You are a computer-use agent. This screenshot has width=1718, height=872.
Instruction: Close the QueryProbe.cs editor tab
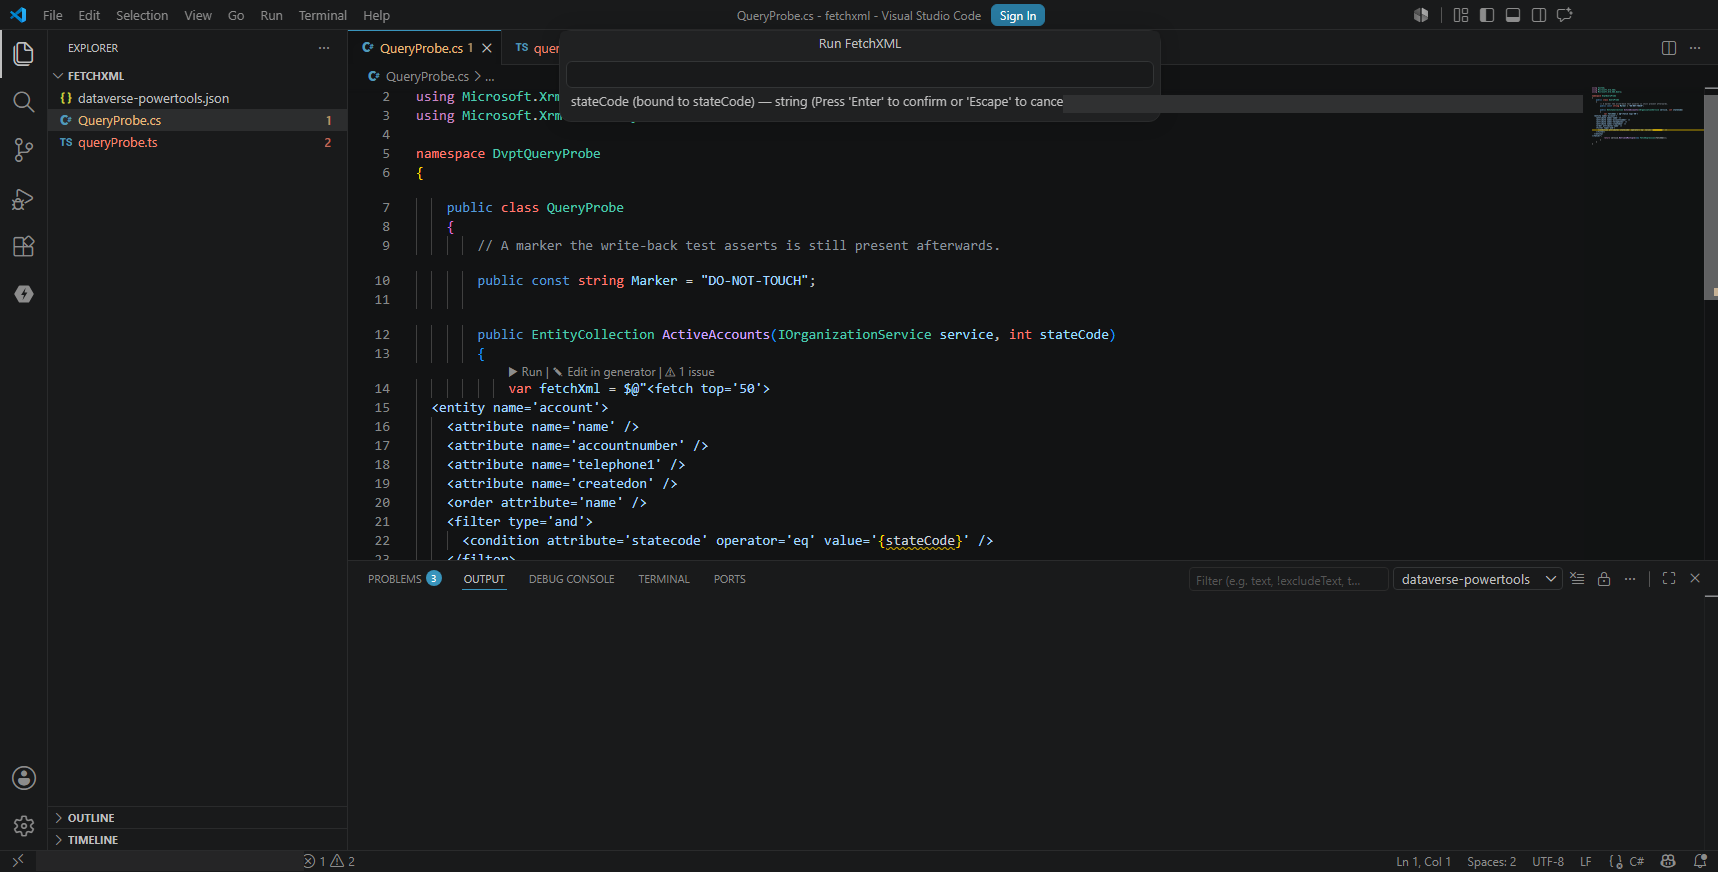coord(487,48)
